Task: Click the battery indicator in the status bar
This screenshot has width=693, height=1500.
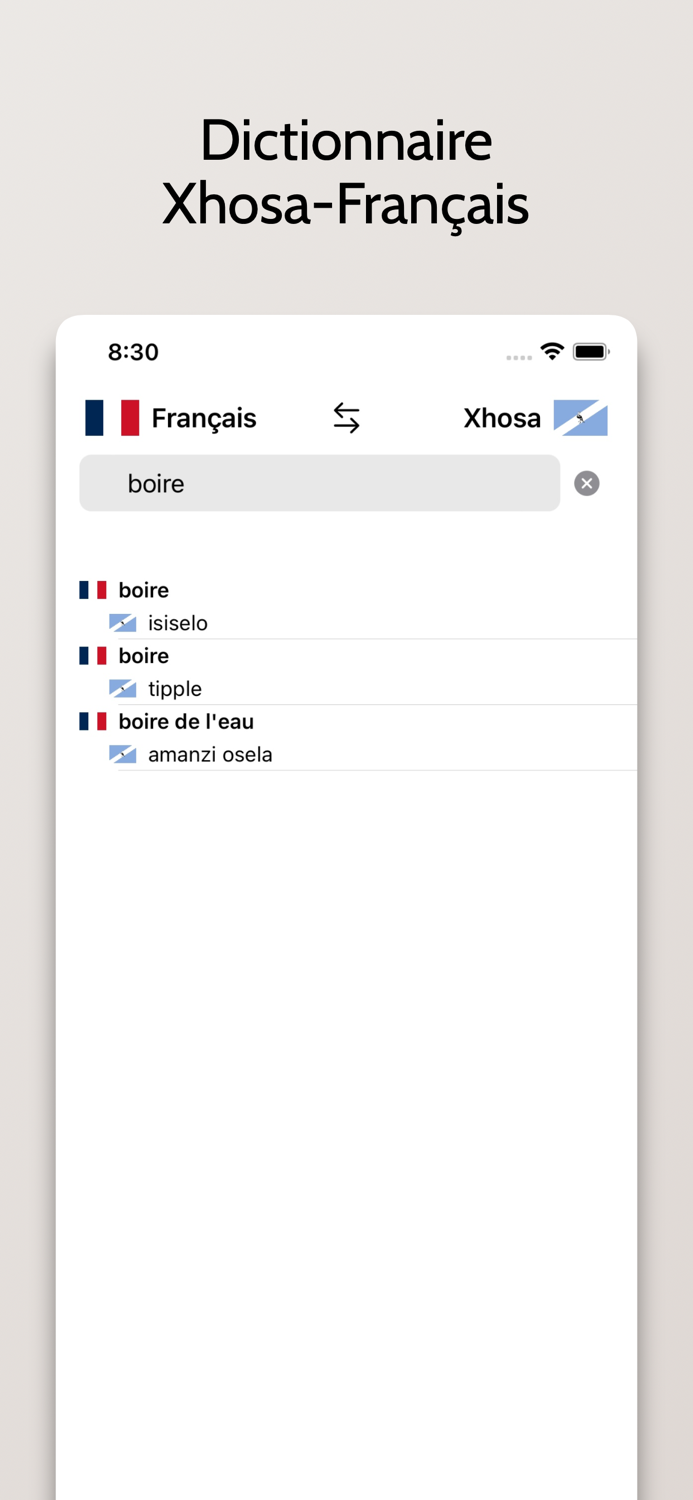Action: coord(590,352)
